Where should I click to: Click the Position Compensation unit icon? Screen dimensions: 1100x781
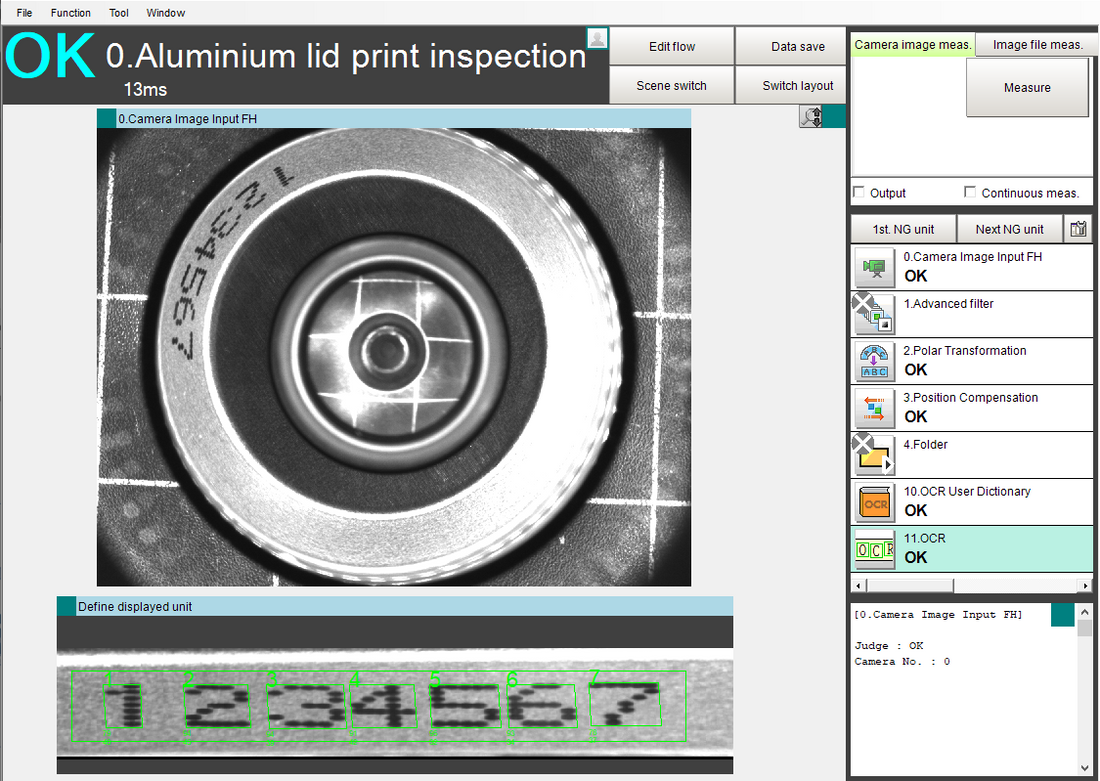[x=875, y=409]
